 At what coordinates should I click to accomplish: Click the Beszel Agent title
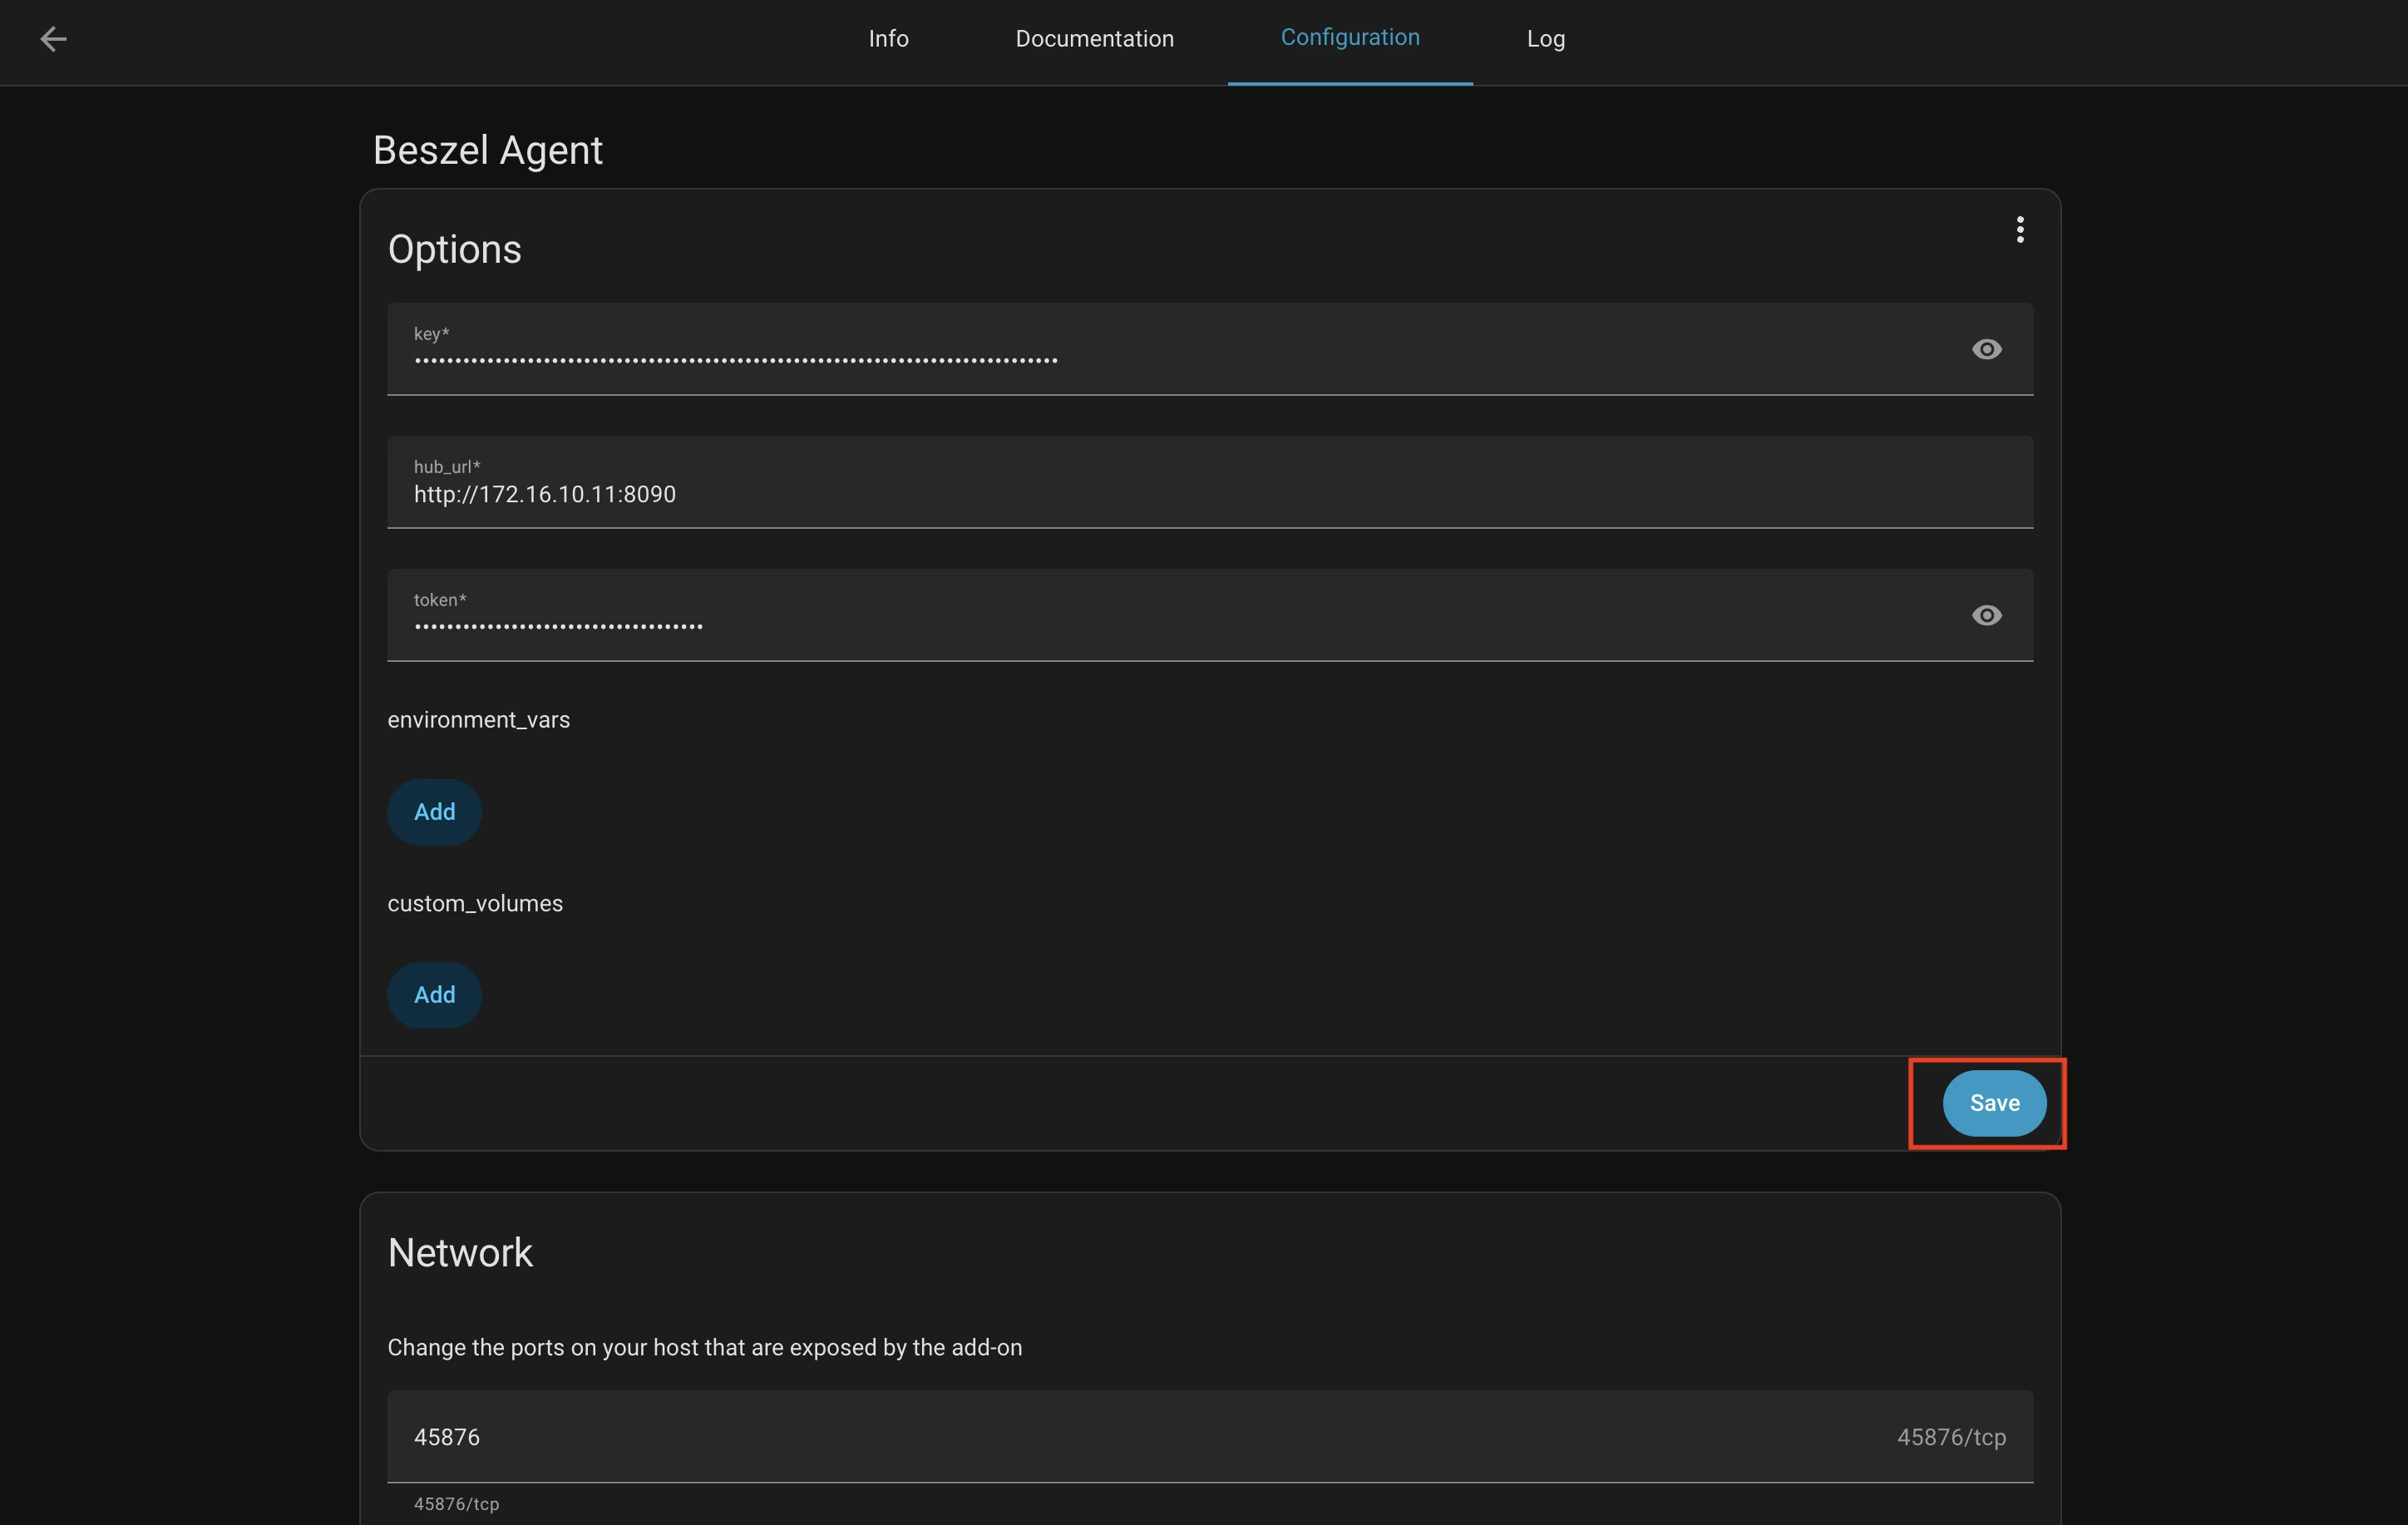coord(488,150)
